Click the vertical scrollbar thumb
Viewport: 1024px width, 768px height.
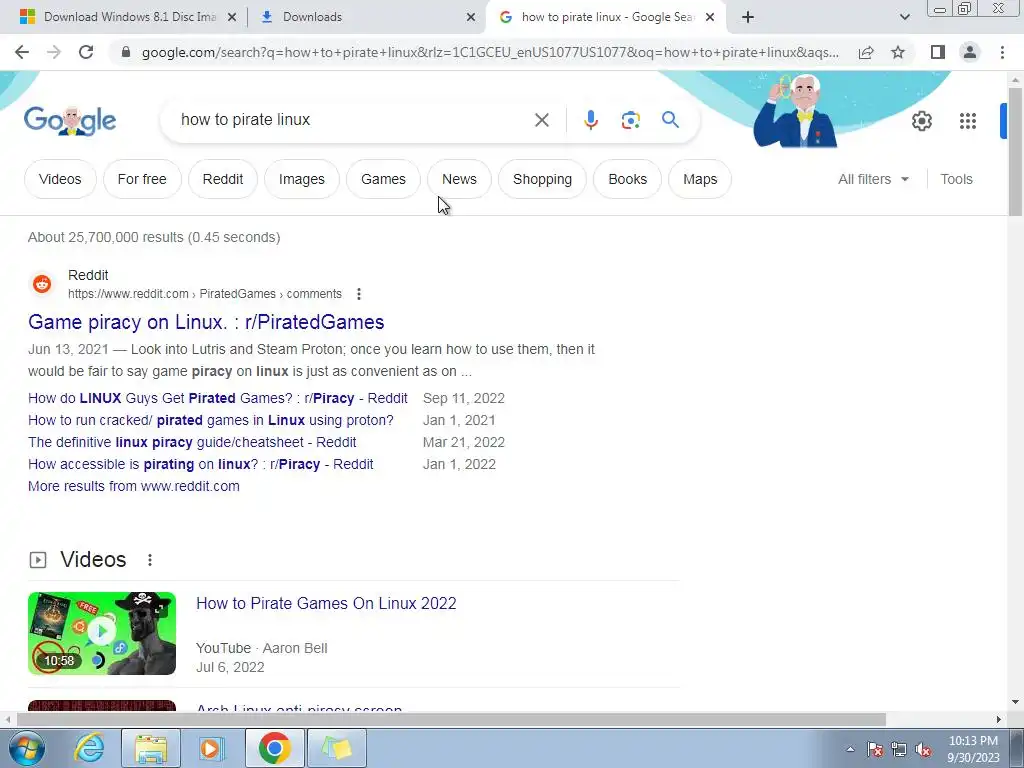coord(1015,150)
